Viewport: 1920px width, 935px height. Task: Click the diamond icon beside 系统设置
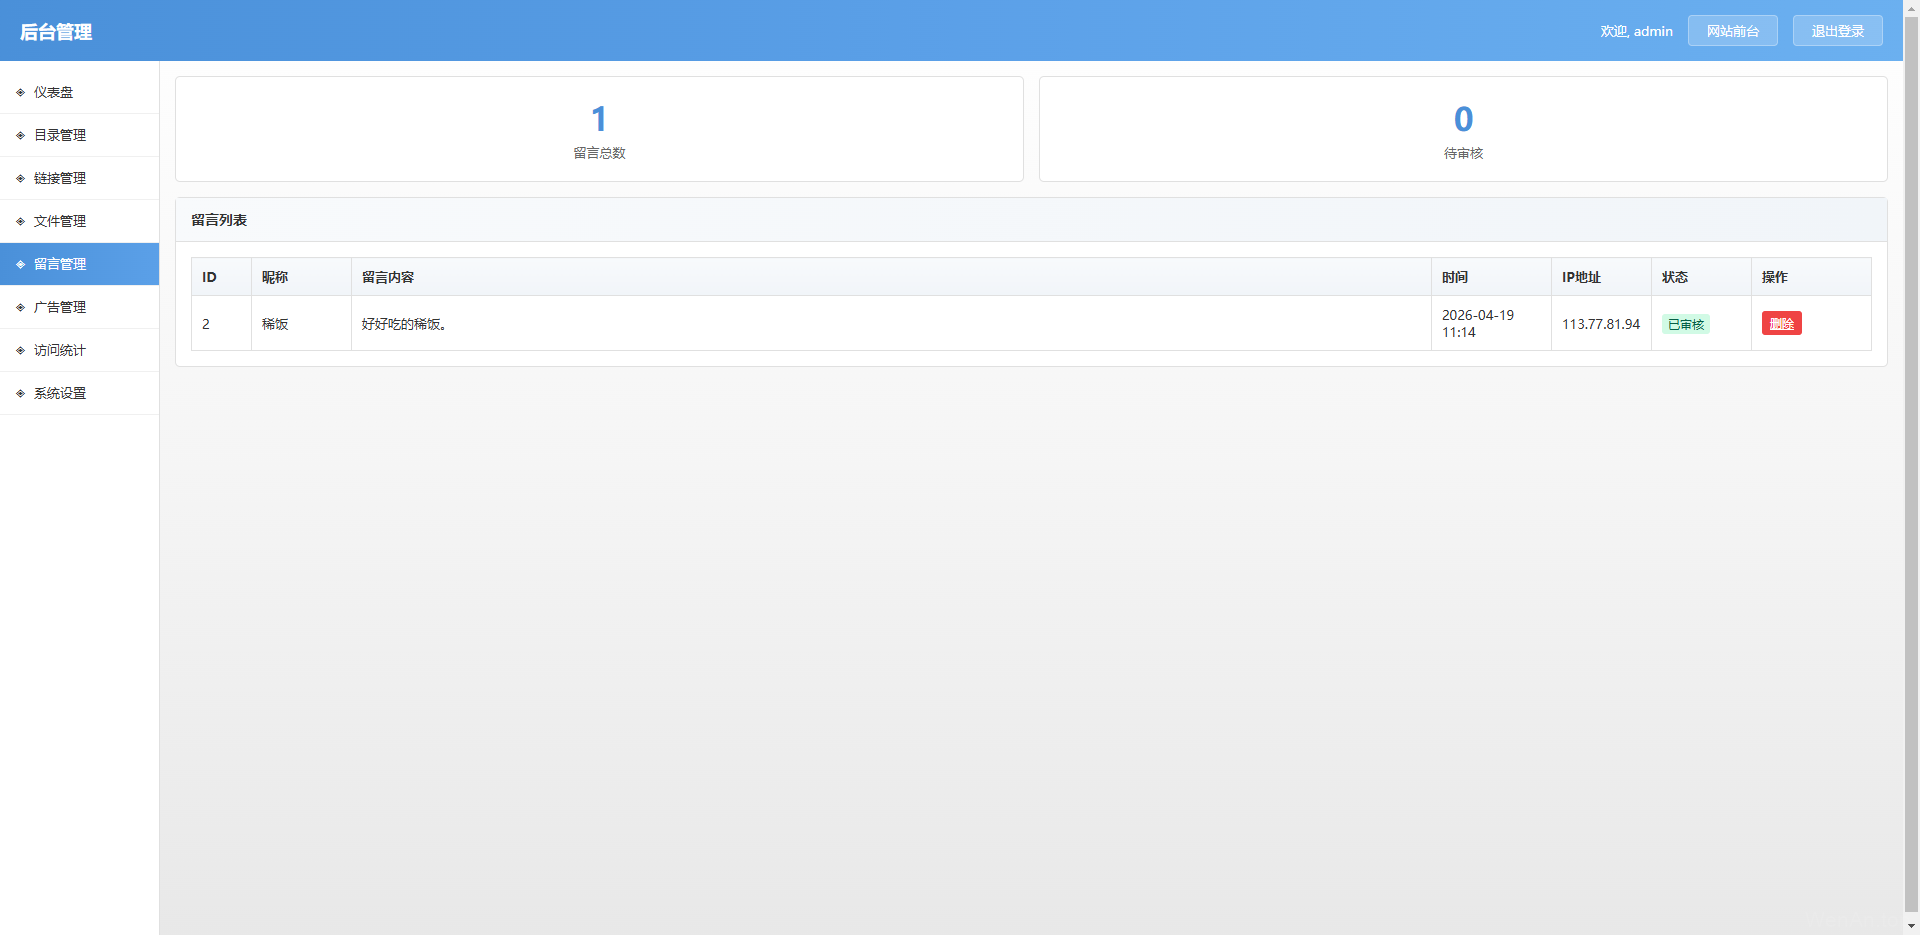click(20, 393)
